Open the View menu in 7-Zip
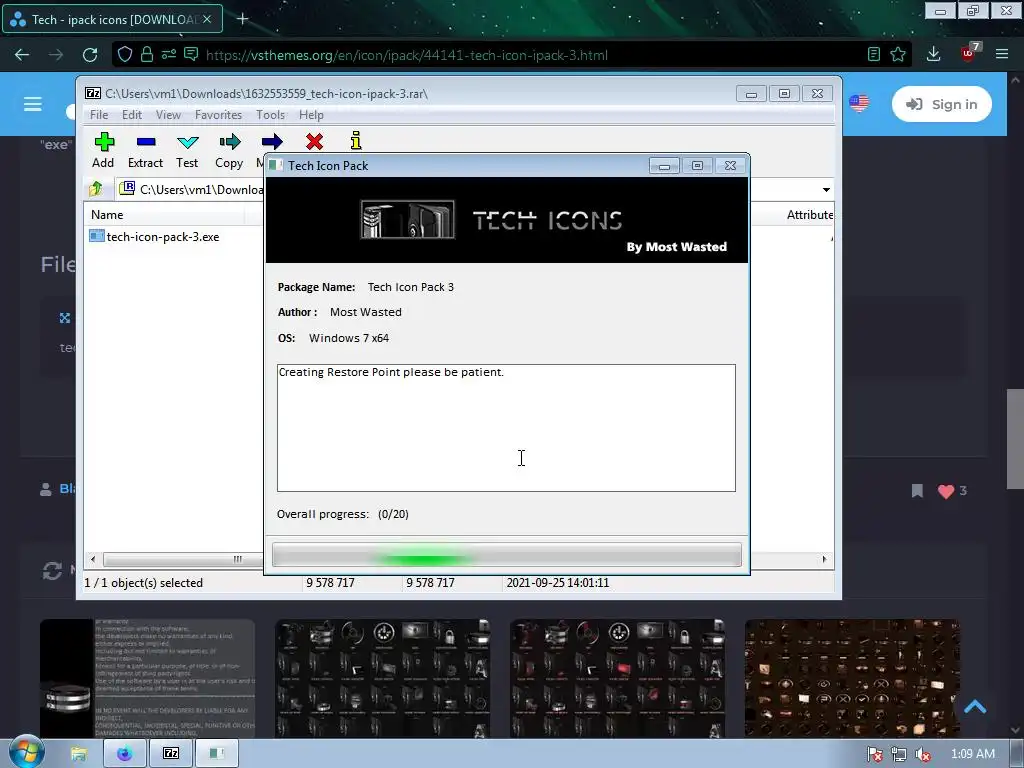 click(168, 115)
